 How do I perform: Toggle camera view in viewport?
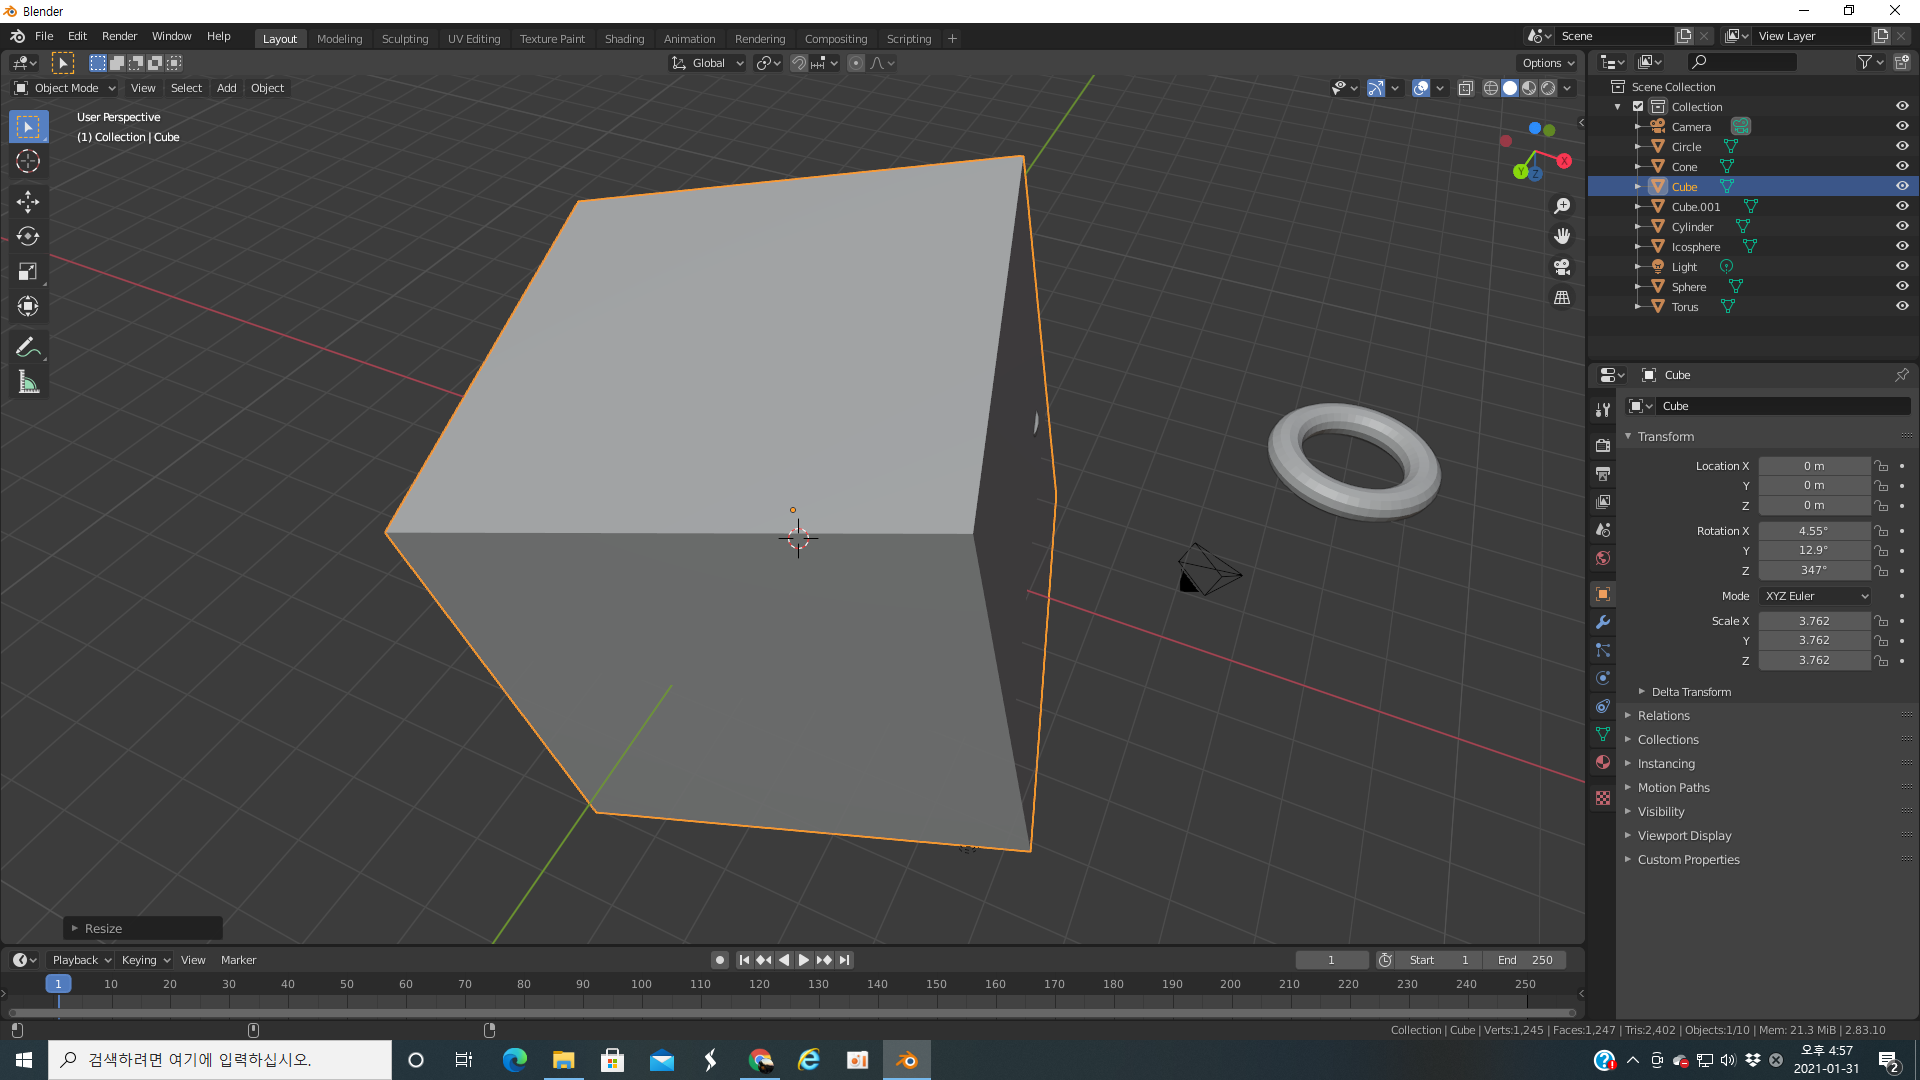pos(1562,267)
